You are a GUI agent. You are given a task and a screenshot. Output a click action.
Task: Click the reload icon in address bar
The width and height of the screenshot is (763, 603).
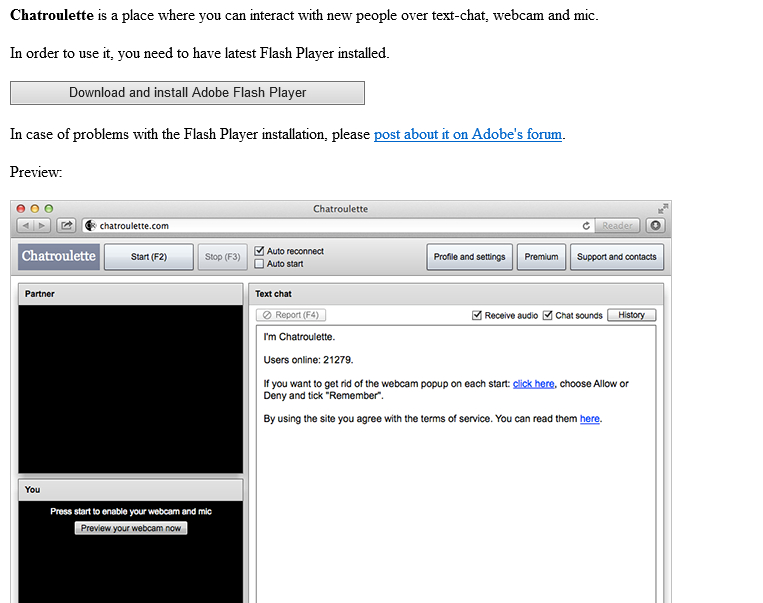(x=586, y=226)
